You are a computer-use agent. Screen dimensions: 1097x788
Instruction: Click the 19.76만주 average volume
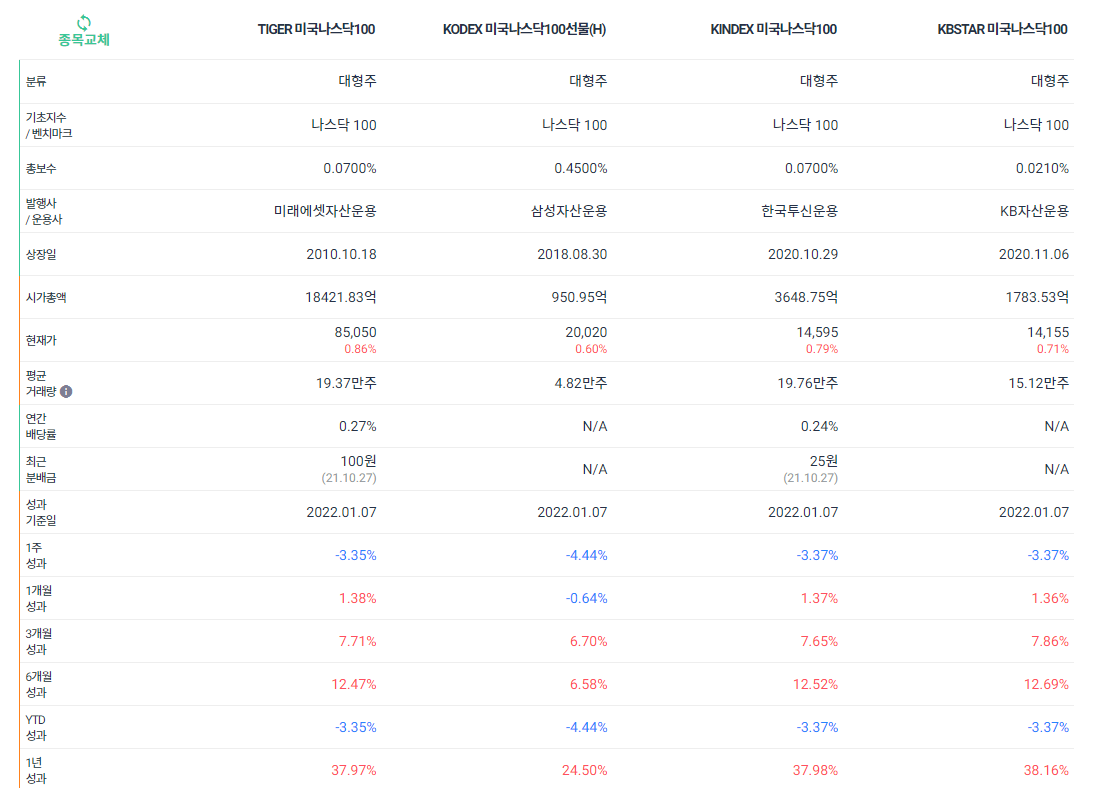coord(808,384)
